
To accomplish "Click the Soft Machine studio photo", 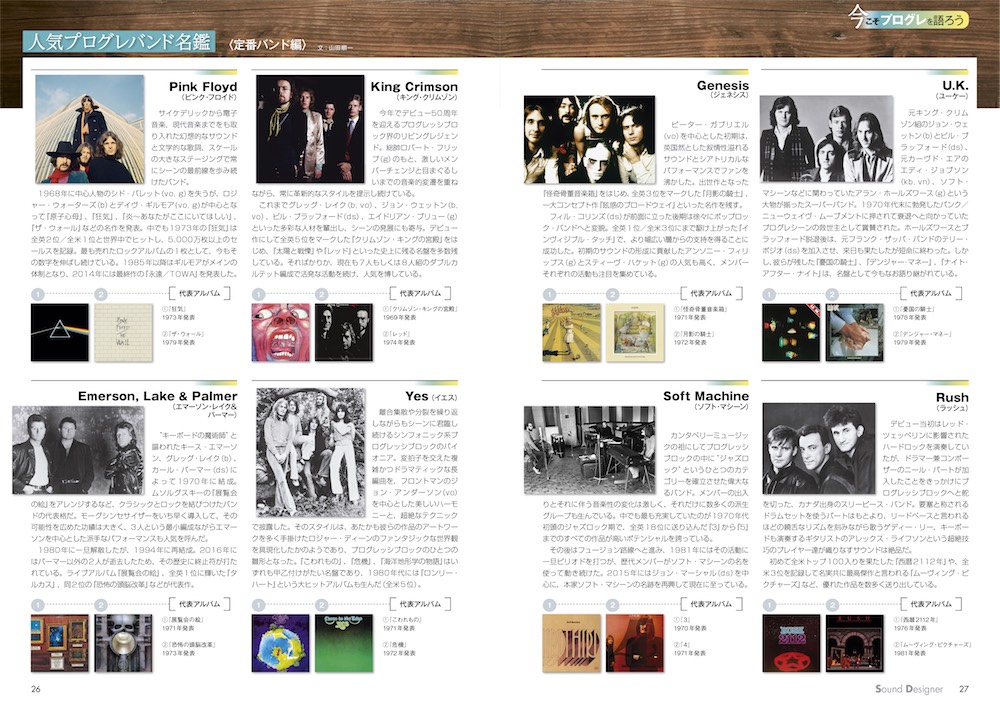I will click(x=589, y=450).
